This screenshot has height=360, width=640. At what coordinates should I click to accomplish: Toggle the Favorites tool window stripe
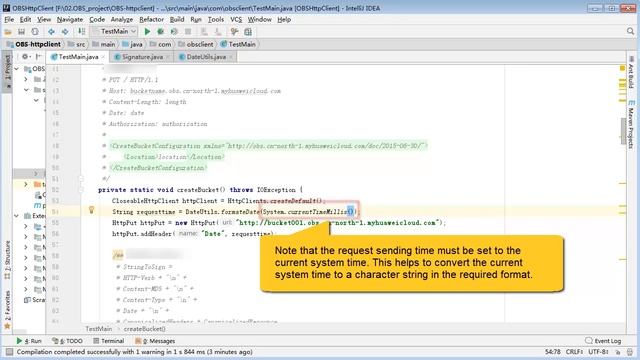pos(7,309)
